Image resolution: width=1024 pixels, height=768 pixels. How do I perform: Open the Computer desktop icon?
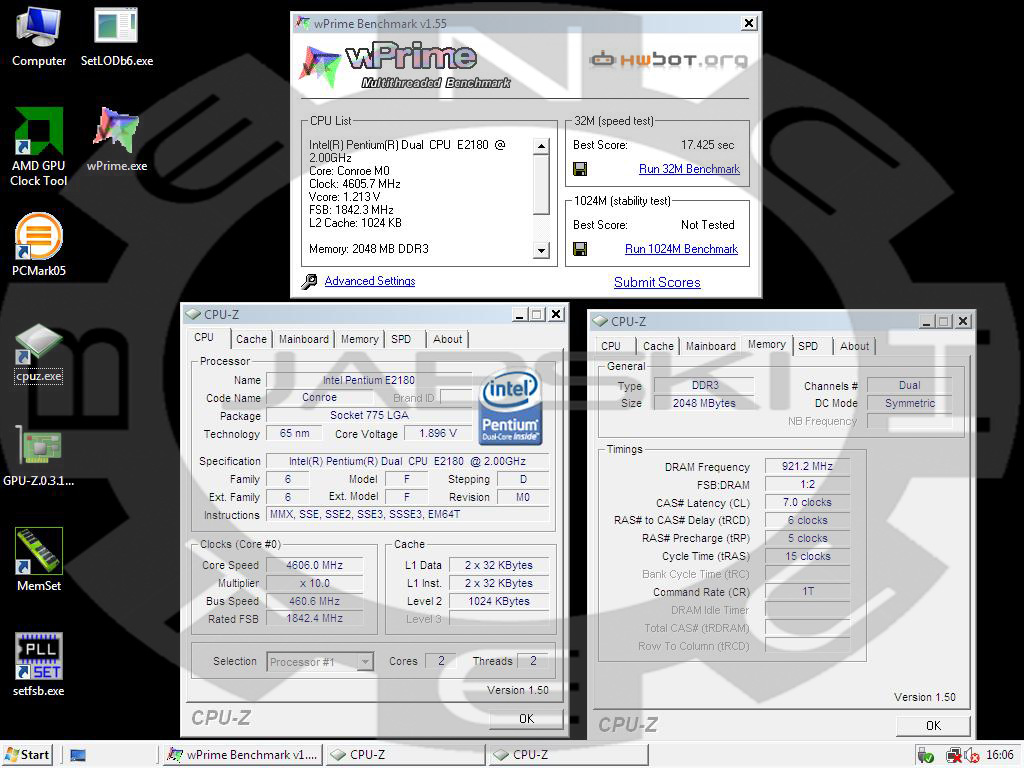click(x=39, y=37)
